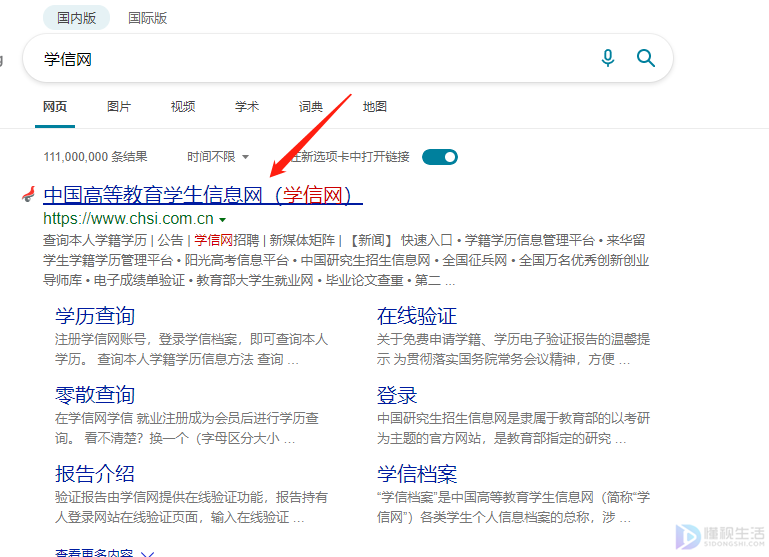Click the https://www.chsi.com.cn URL
Image resolution: width=769 pixels, height=557 pixels.
click(128, 219)
